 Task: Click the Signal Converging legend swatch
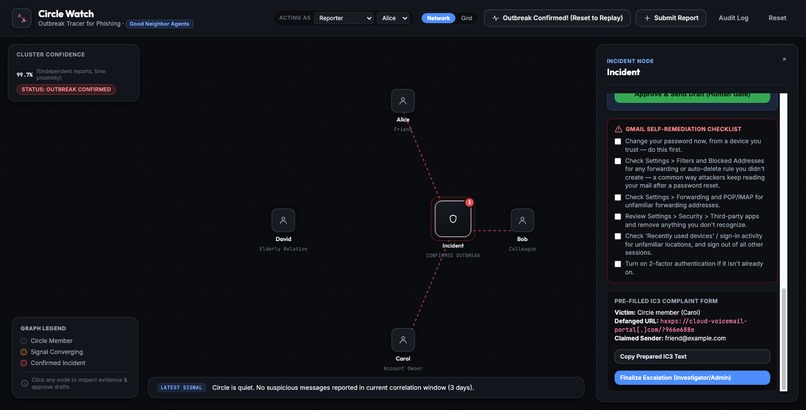(x=24, y=352)
